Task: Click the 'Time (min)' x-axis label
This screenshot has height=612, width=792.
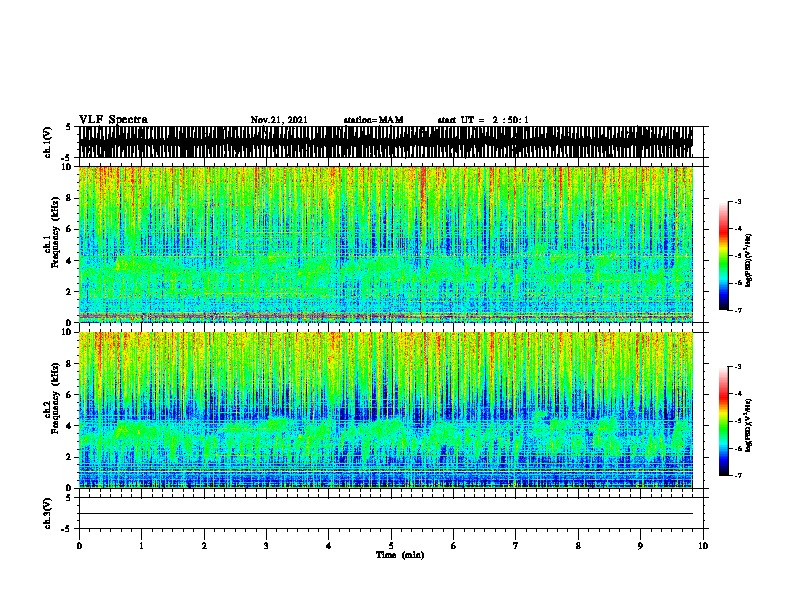Action: 400,555
